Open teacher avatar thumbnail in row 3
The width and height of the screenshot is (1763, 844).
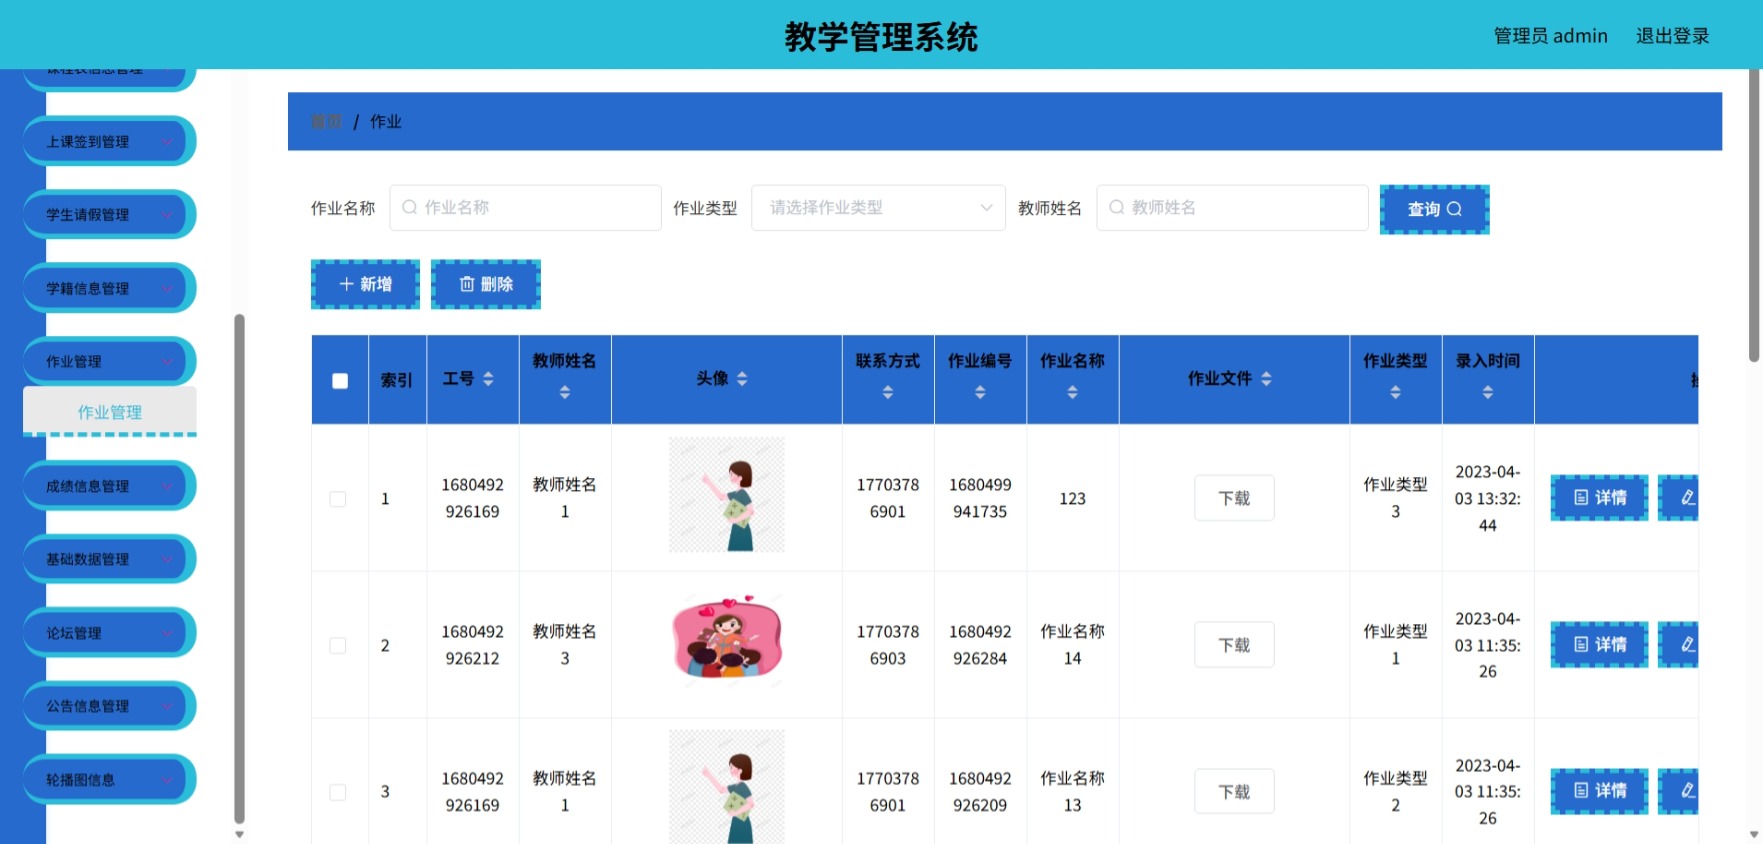727,787
